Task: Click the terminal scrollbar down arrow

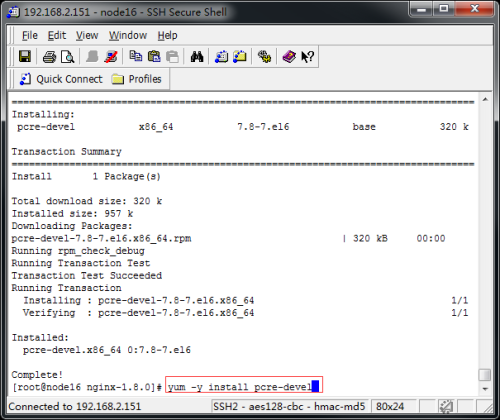Action: (x=485, y=389)
